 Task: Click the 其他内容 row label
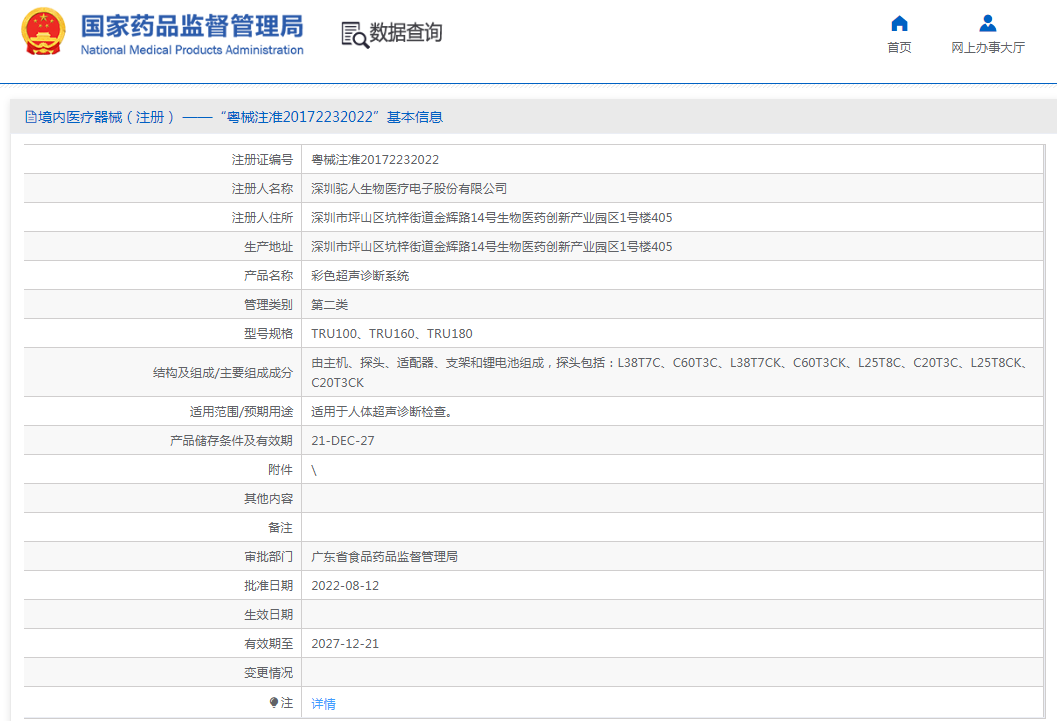coord(268,499)
